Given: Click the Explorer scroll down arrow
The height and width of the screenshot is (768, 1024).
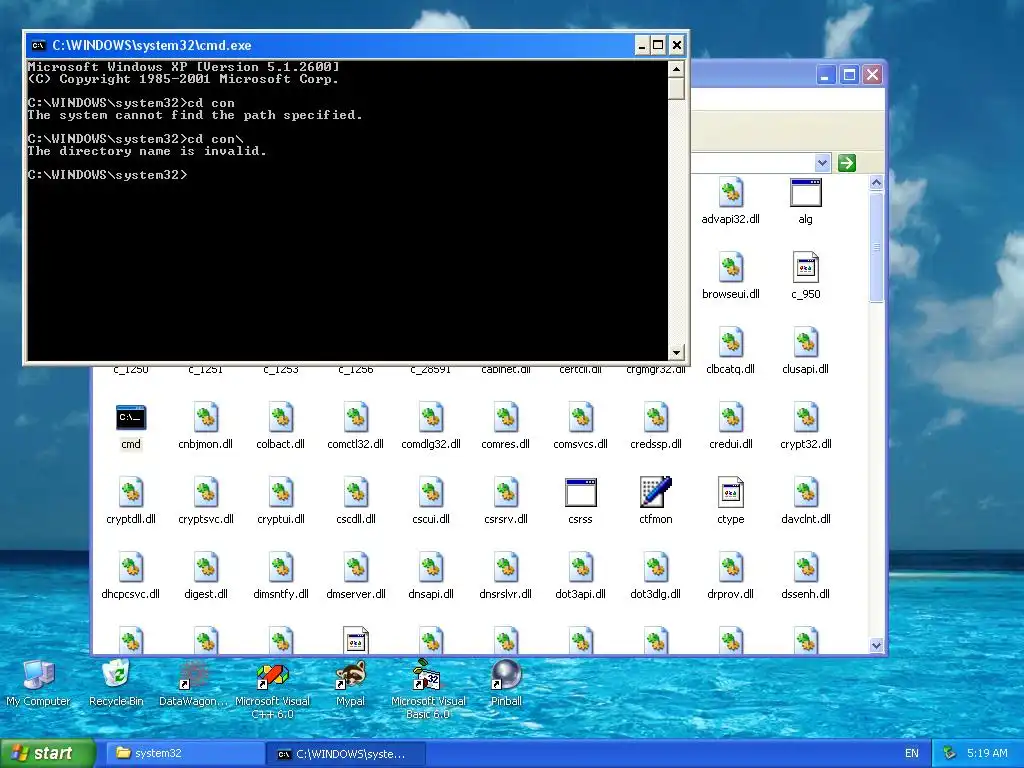Looking at the screenshot, I should coord(876,645).
